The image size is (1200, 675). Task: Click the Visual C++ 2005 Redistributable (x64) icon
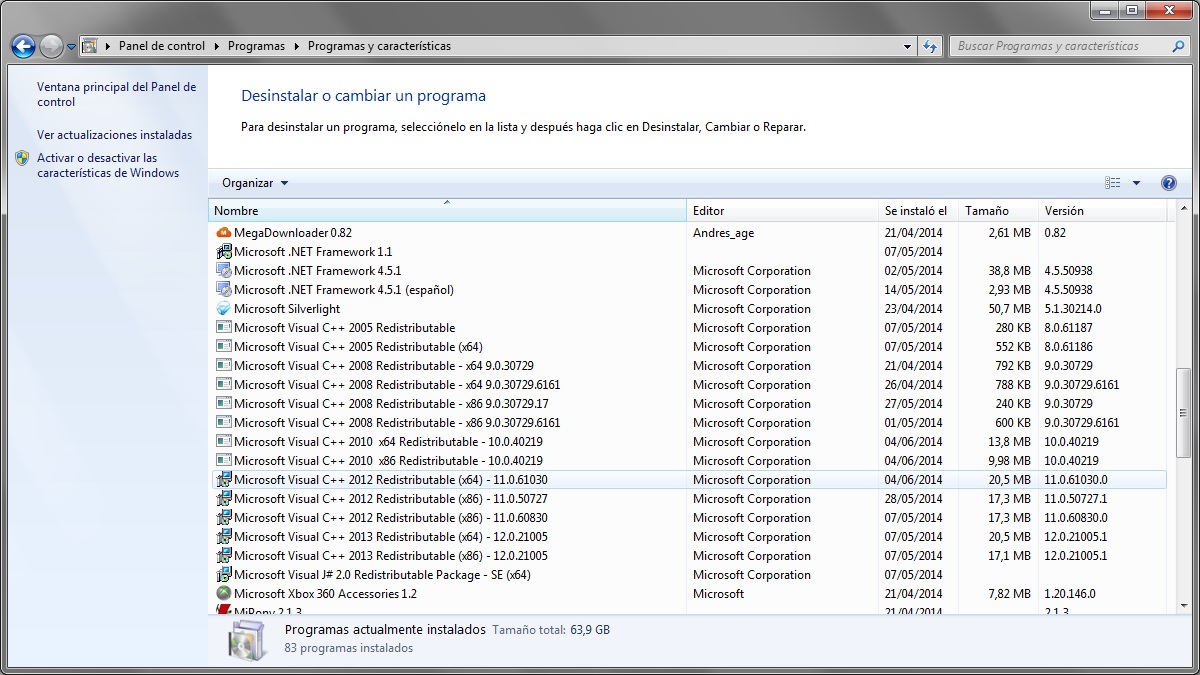coord(224,347)
